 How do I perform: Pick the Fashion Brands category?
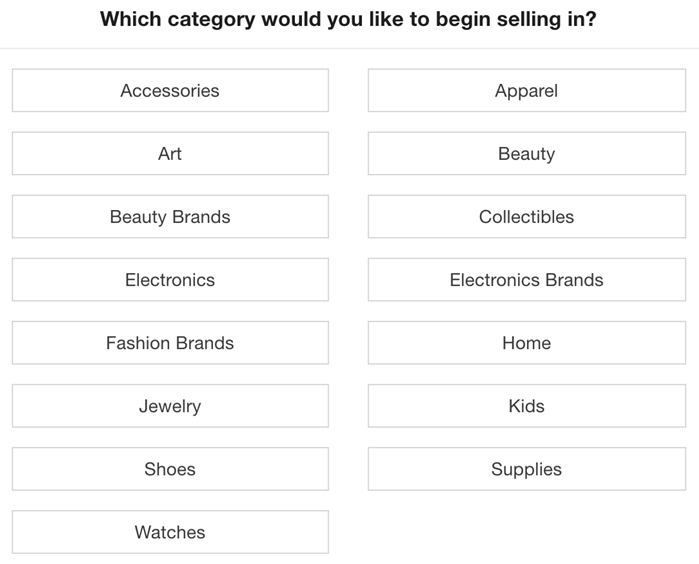[170, 343]
